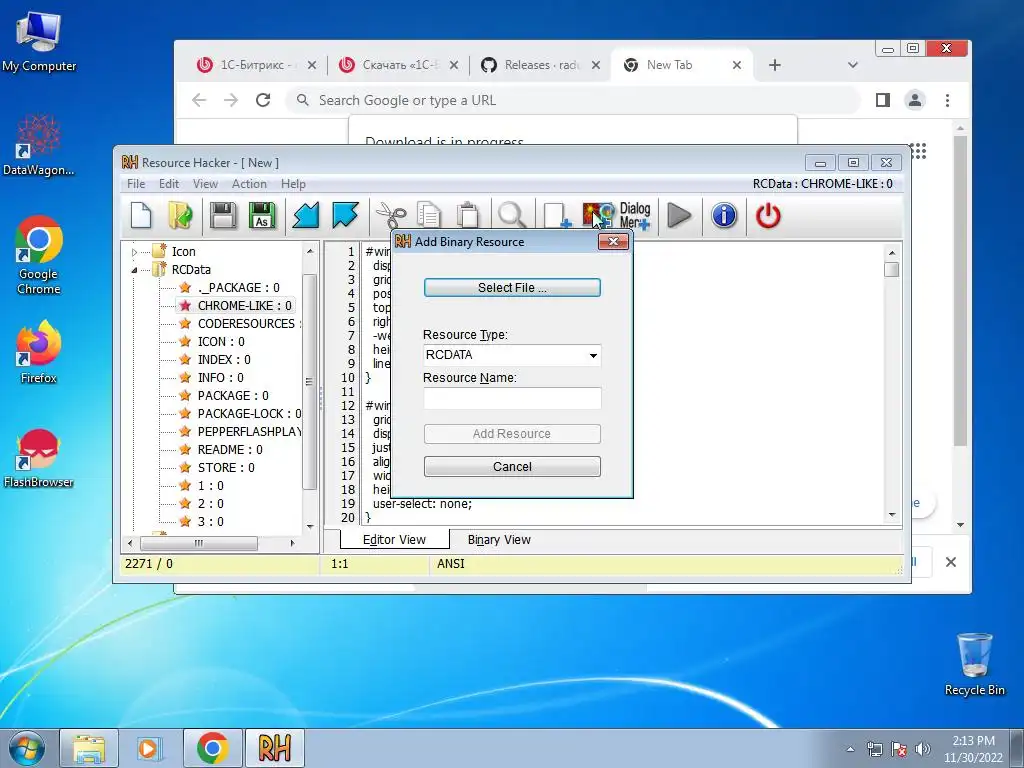
Task: Open Chrome's tab search chevron
Action: pyautogui.click(x=852, y=65)
